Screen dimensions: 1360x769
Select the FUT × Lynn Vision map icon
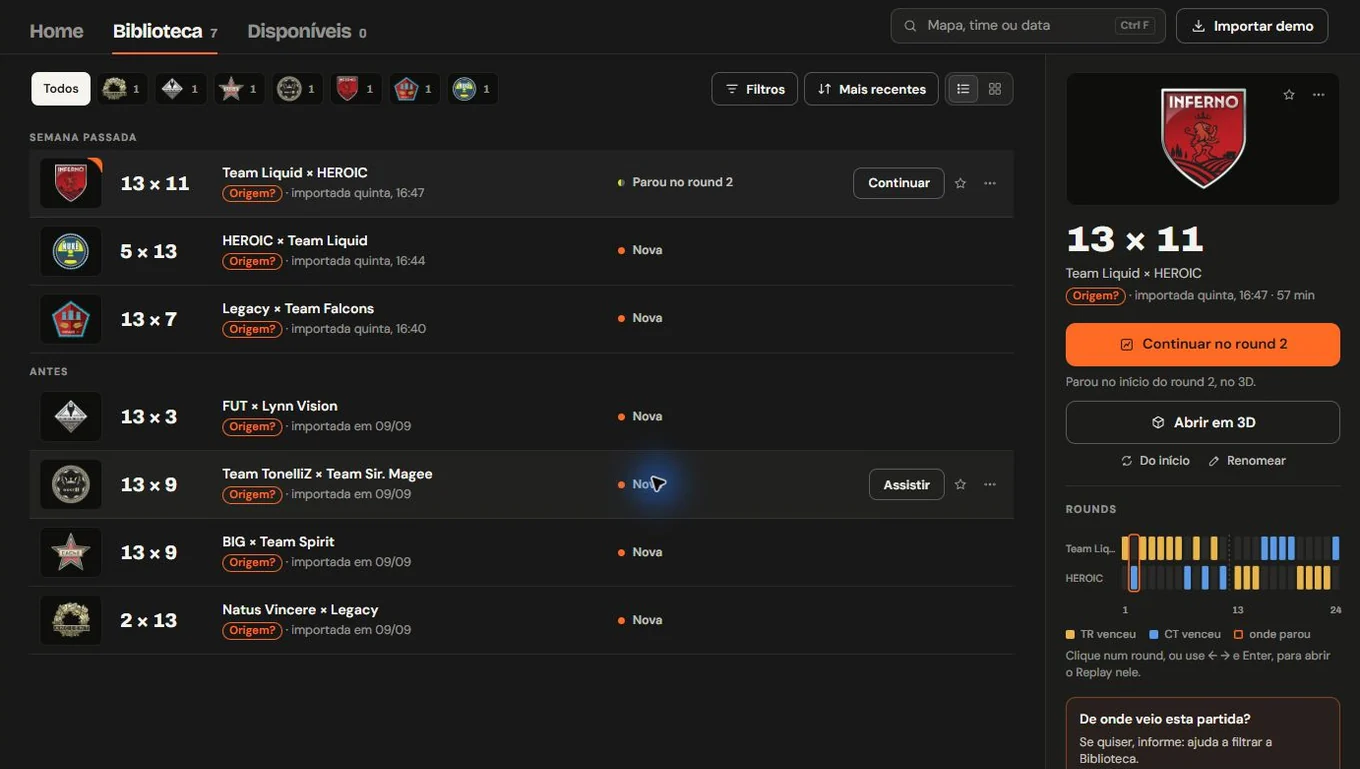pos(71,416)
